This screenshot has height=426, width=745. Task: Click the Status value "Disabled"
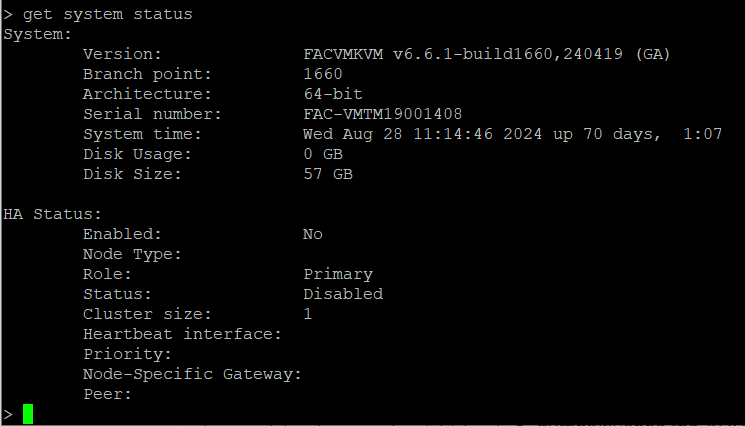click(x=342, y=294)
